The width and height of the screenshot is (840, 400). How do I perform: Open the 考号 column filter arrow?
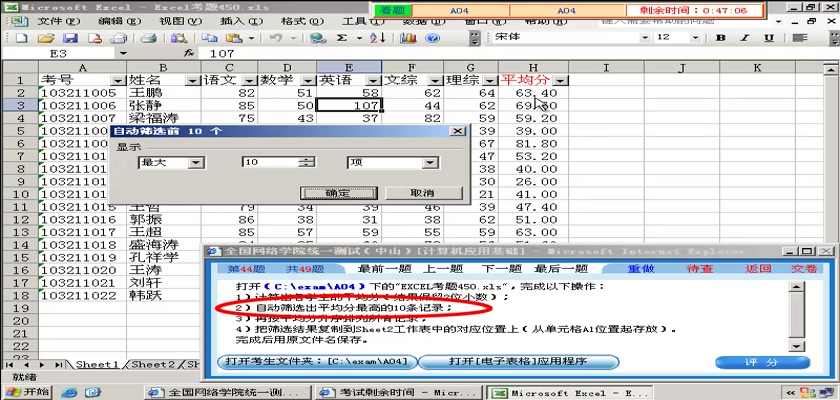118,80
